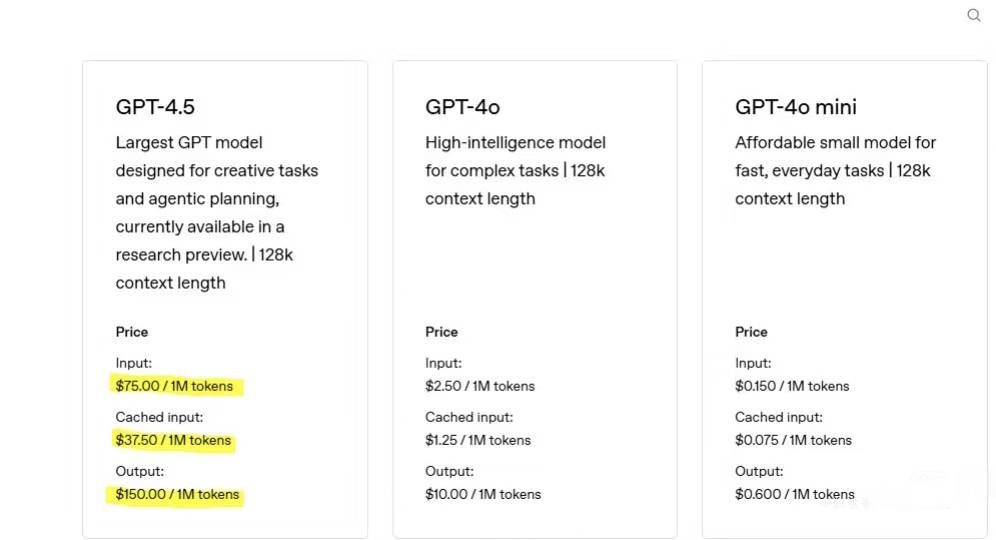Screen dimensions: 996x540
Task: Click the Price heading in GPT-4o mini card
Action: pos(751,332)
